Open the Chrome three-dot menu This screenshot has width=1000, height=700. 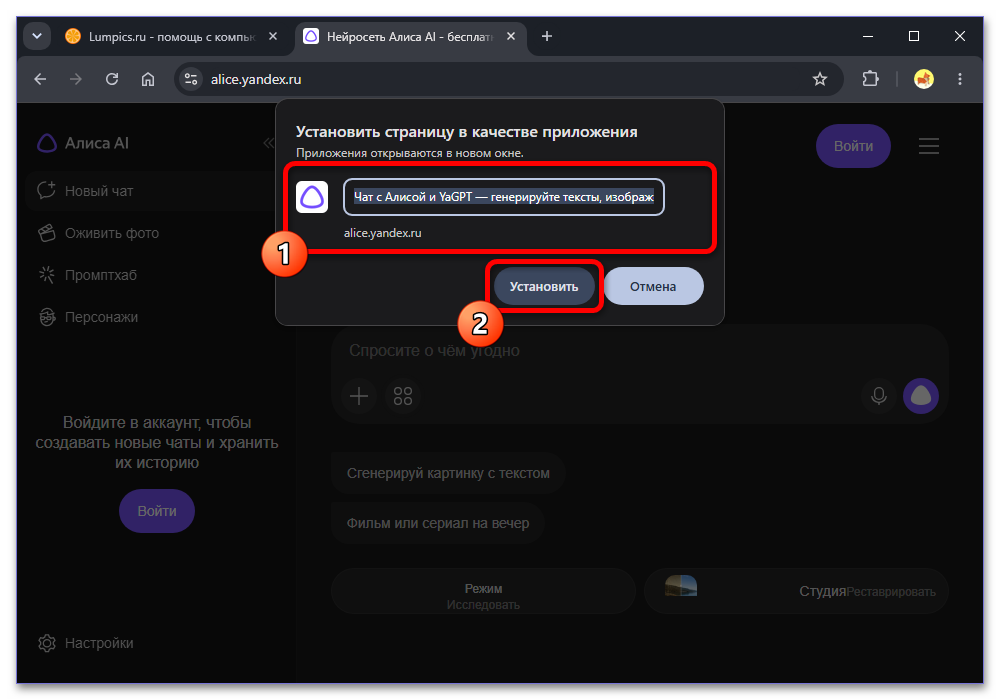point(960,79)
